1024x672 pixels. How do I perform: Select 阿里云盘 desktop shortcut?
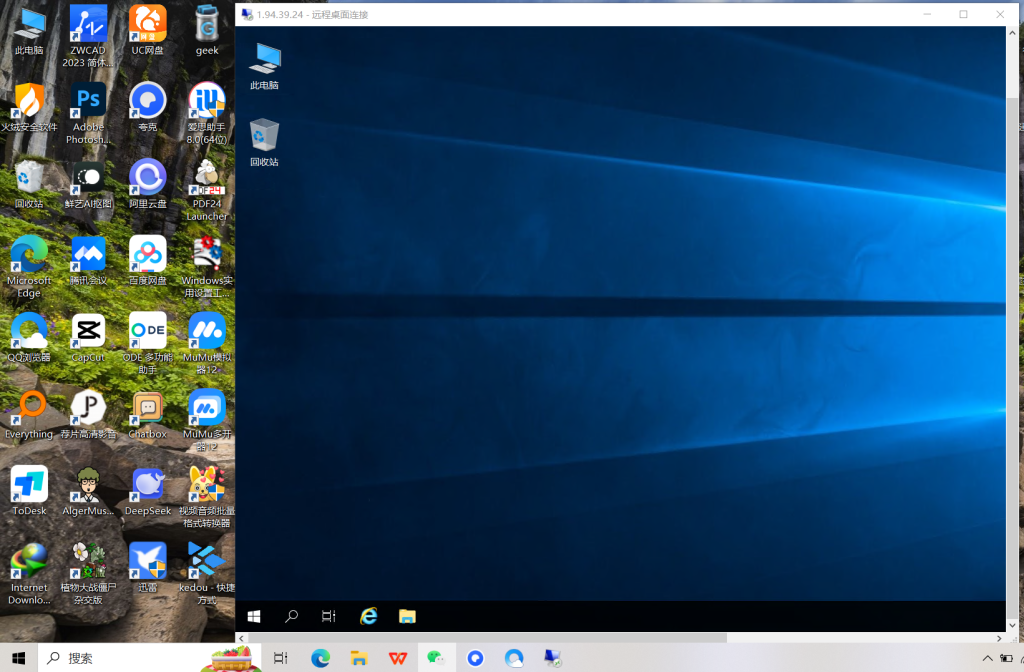[x=148, y=184]
